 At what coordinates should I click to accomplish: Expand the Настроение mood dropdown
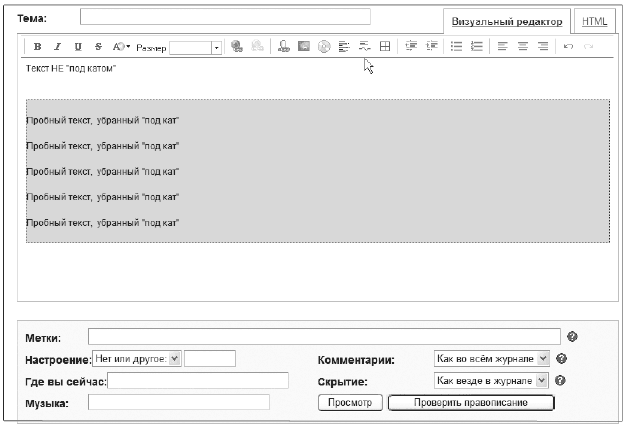click(x=174, y=358)
